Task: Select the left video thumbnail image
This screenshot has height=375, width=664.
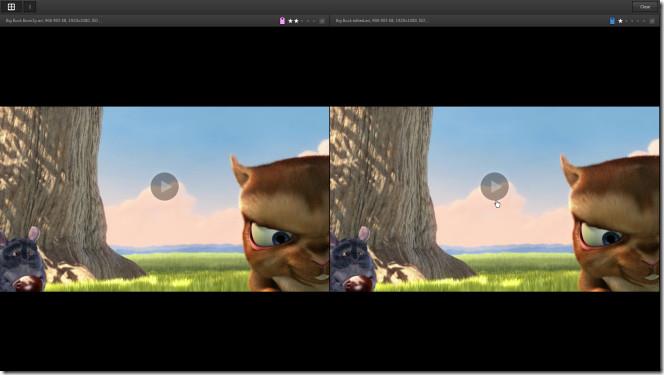Action: click(164, 199)
